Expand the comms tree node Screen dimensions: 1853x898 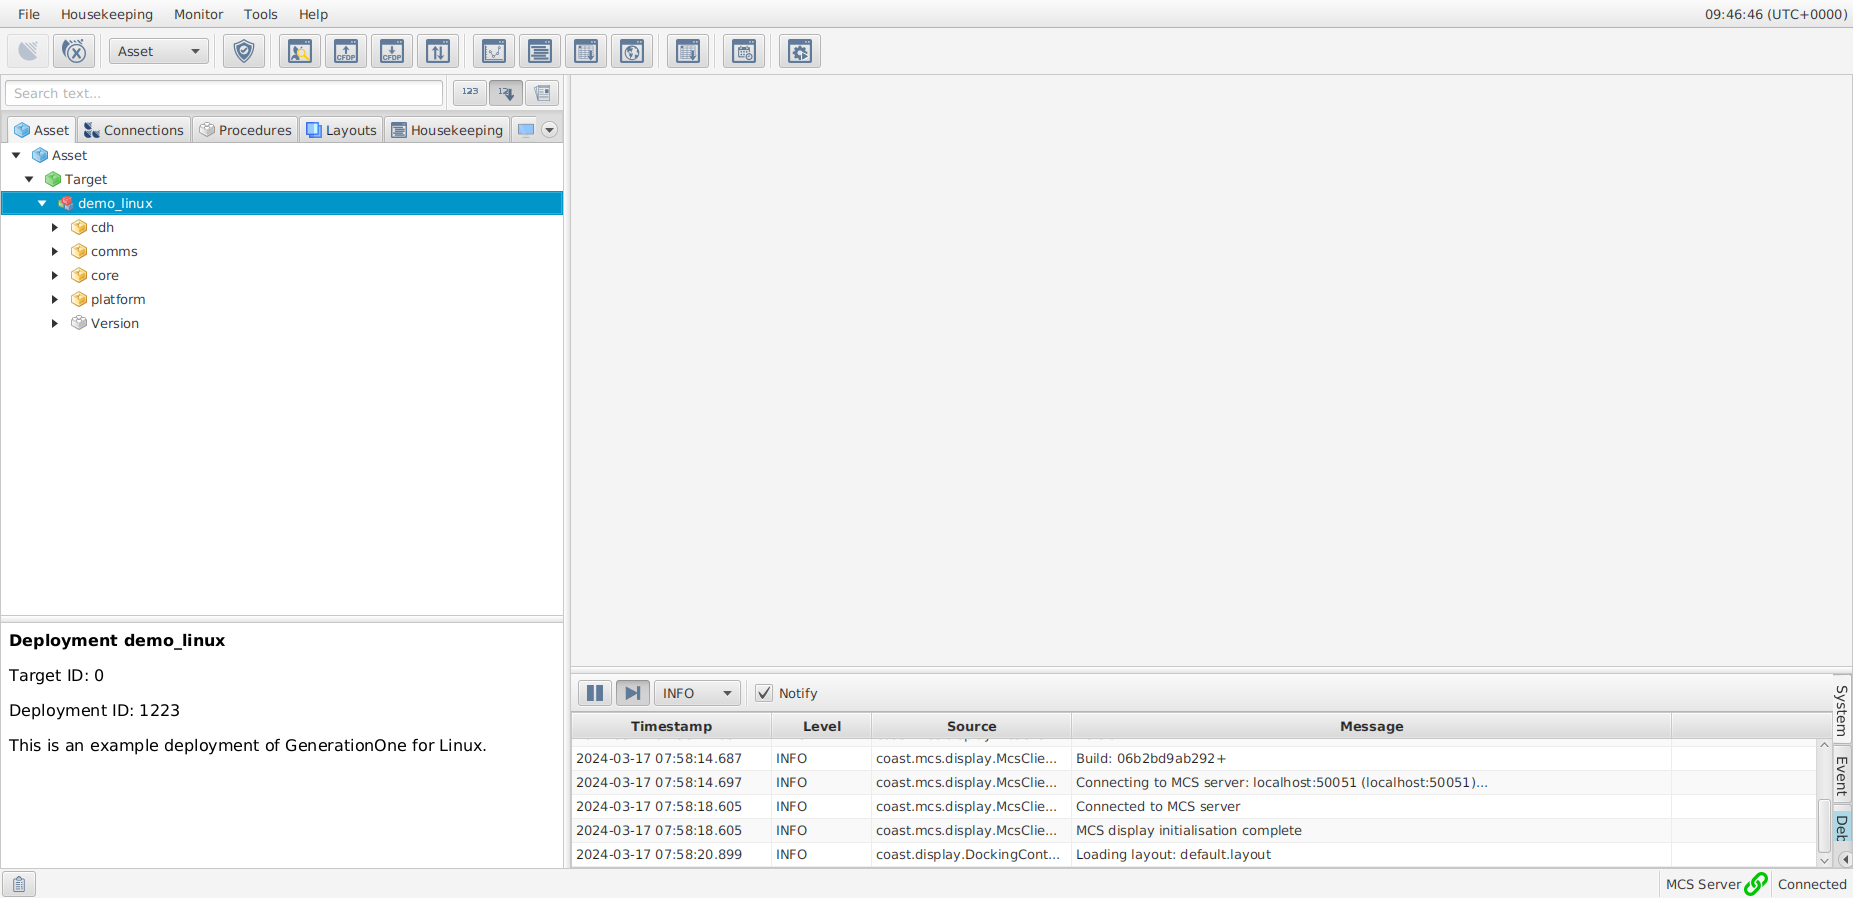coord(55,251)
